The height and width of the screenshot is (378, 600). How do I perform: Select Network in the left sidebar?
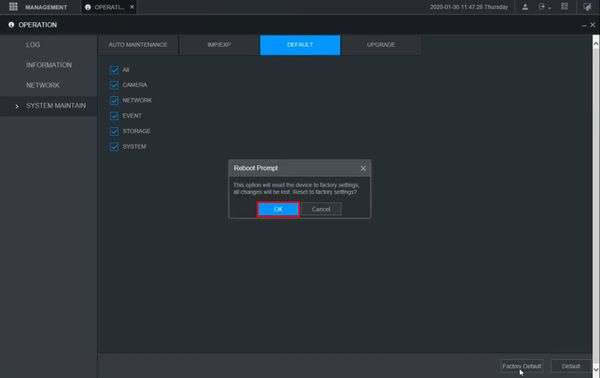[42, 85]
